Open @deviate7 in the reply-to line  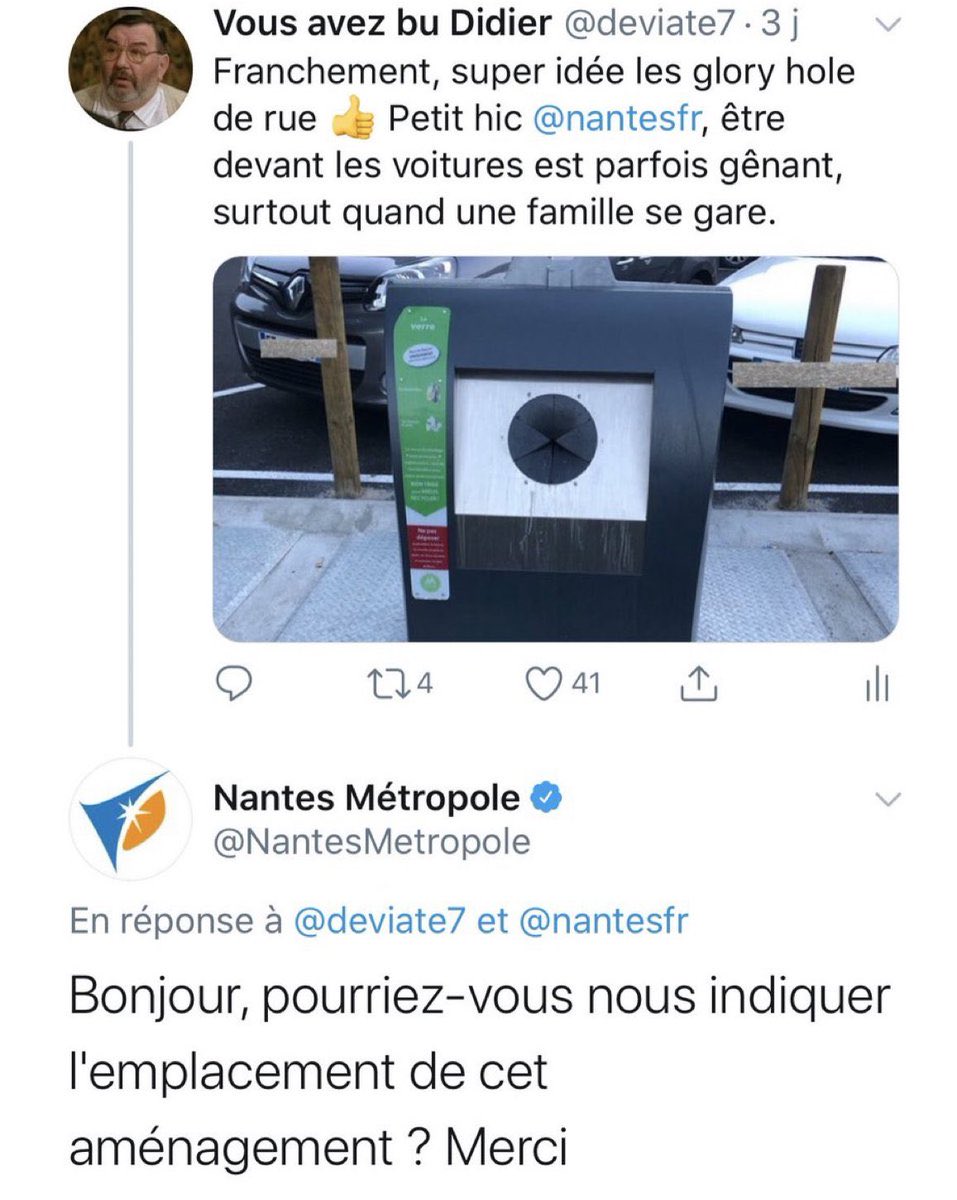tap(381, 921)
